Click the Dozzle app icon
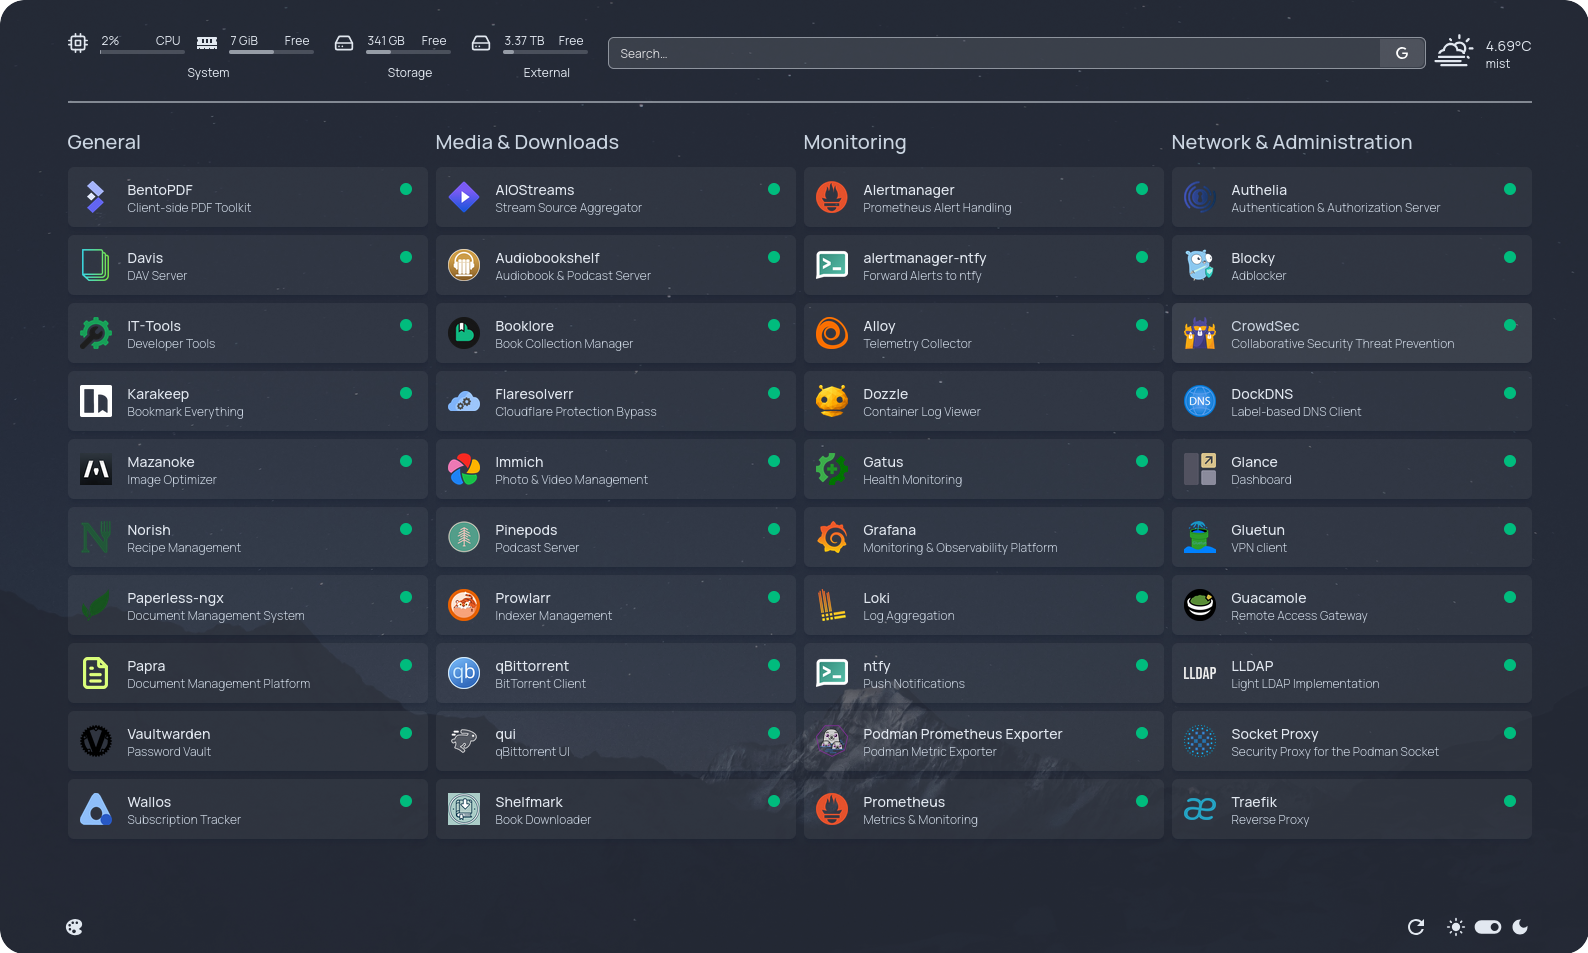 (831, 401)
